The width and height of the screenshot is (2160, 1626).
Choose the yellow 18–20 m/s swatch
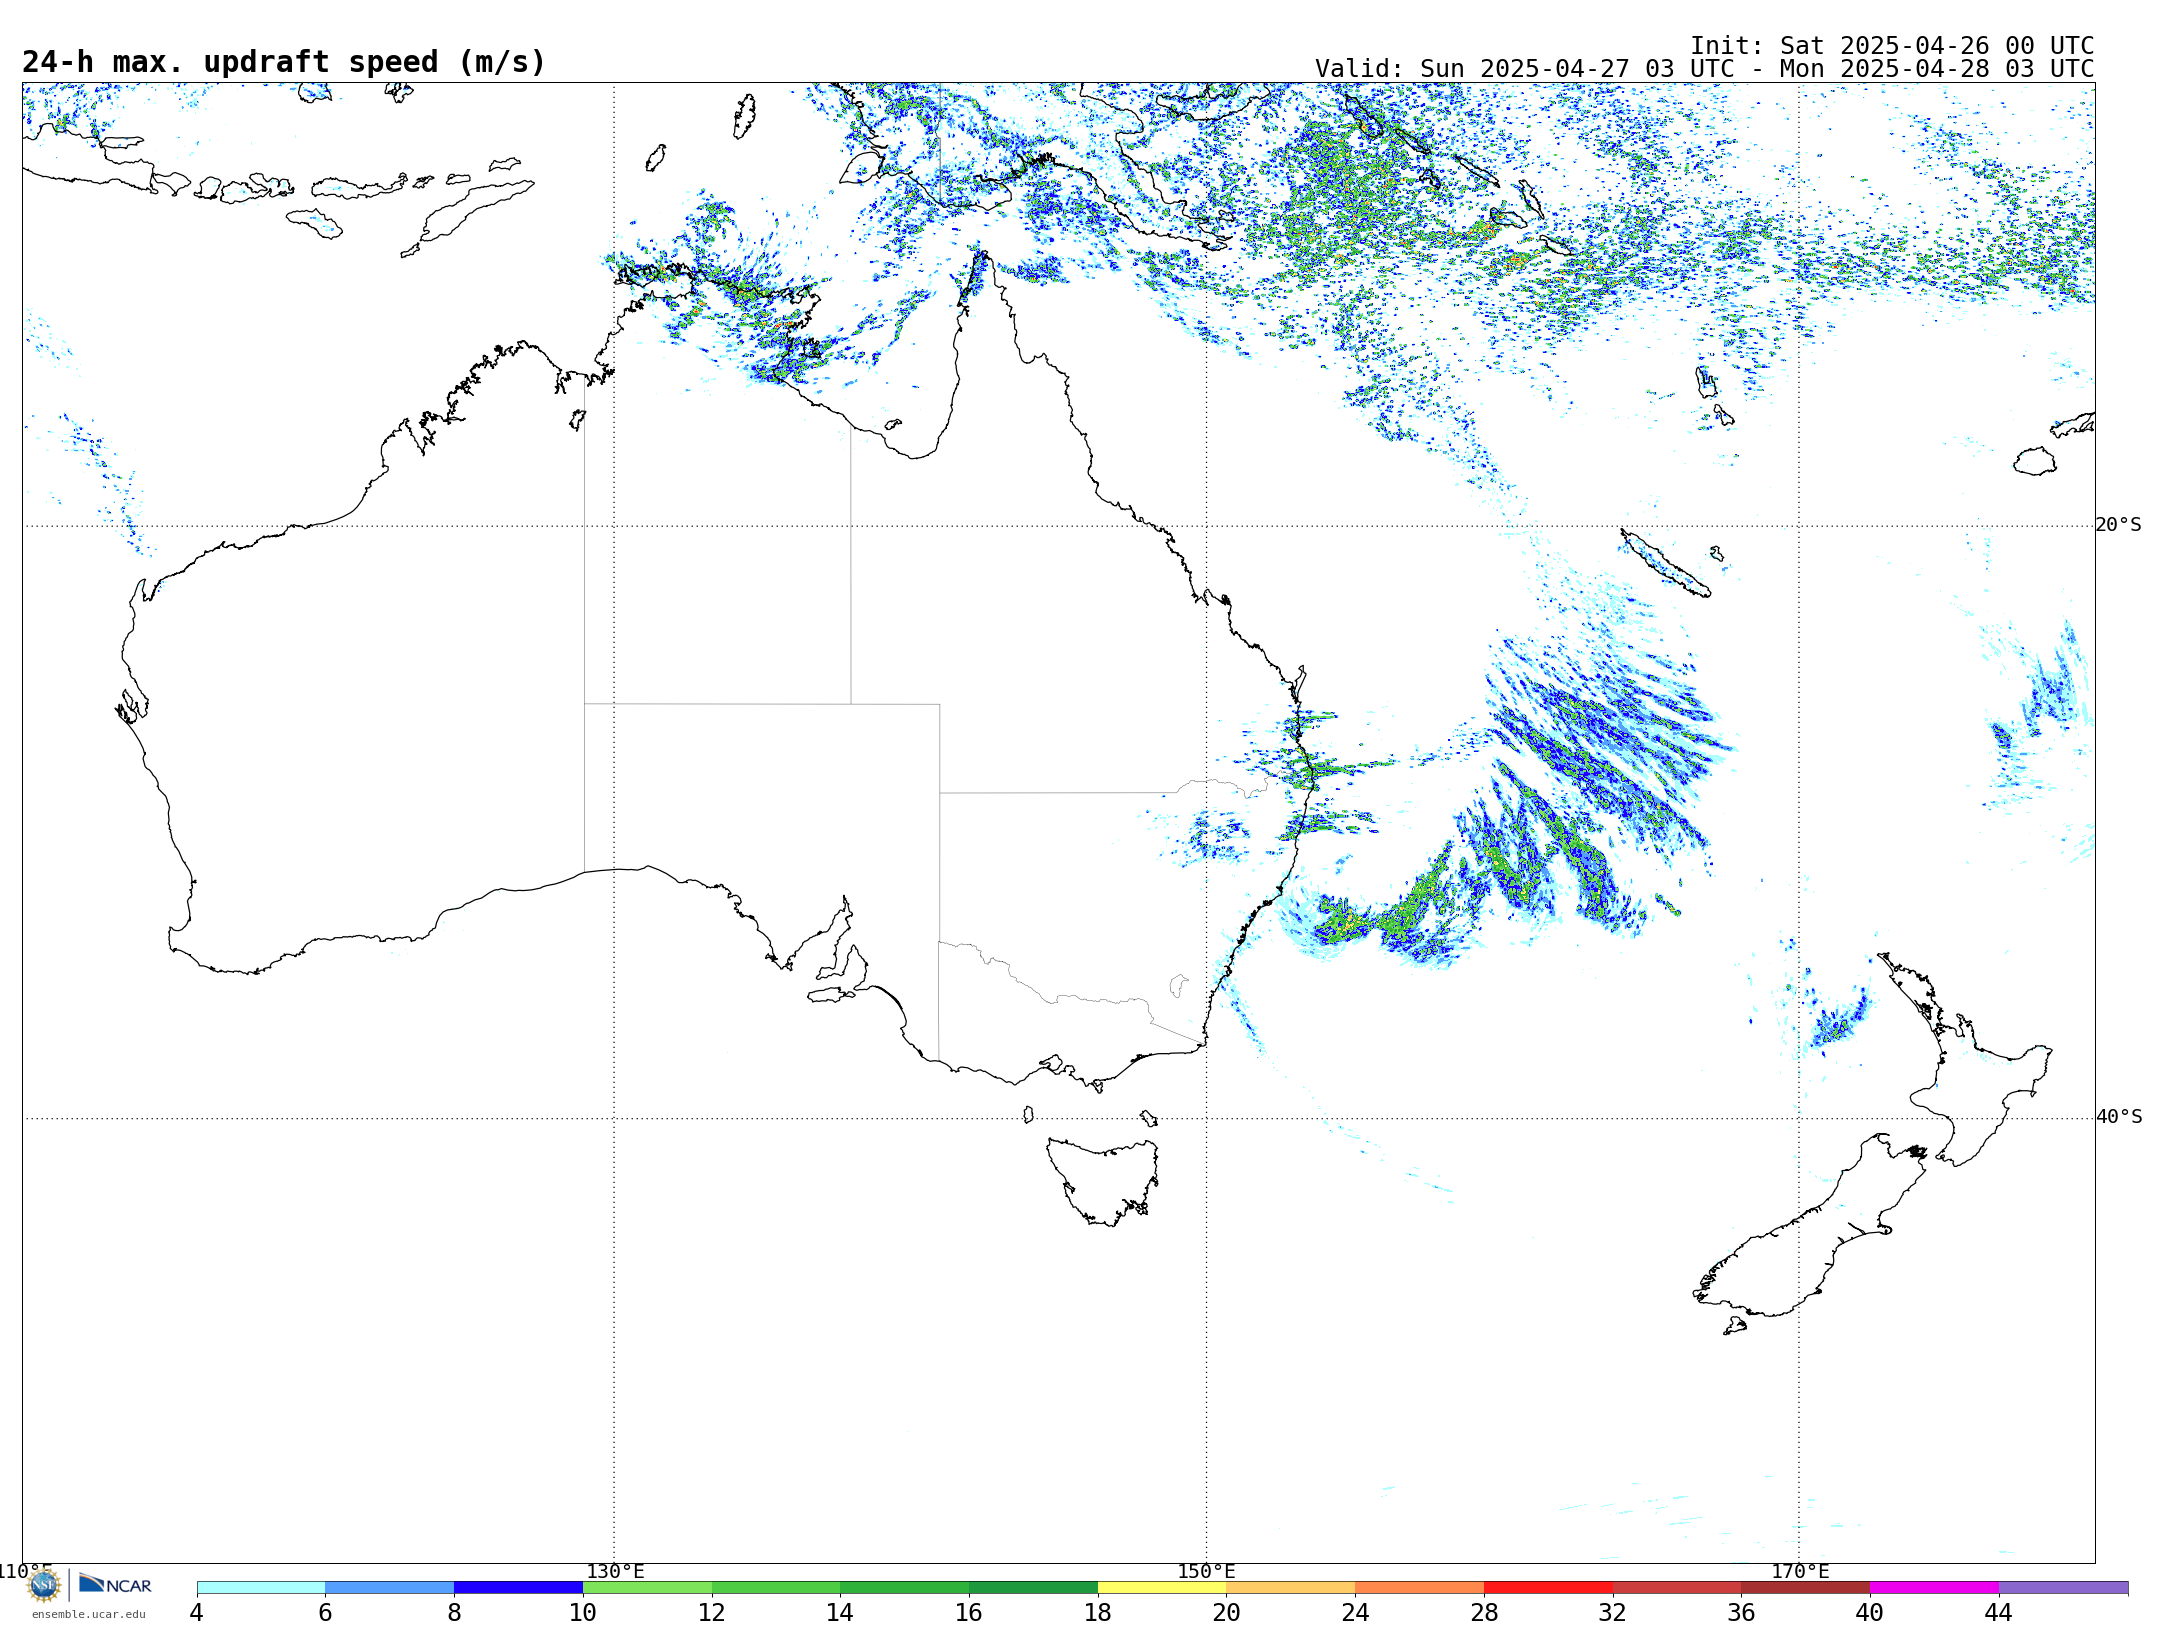(x=1162, y=1588)
